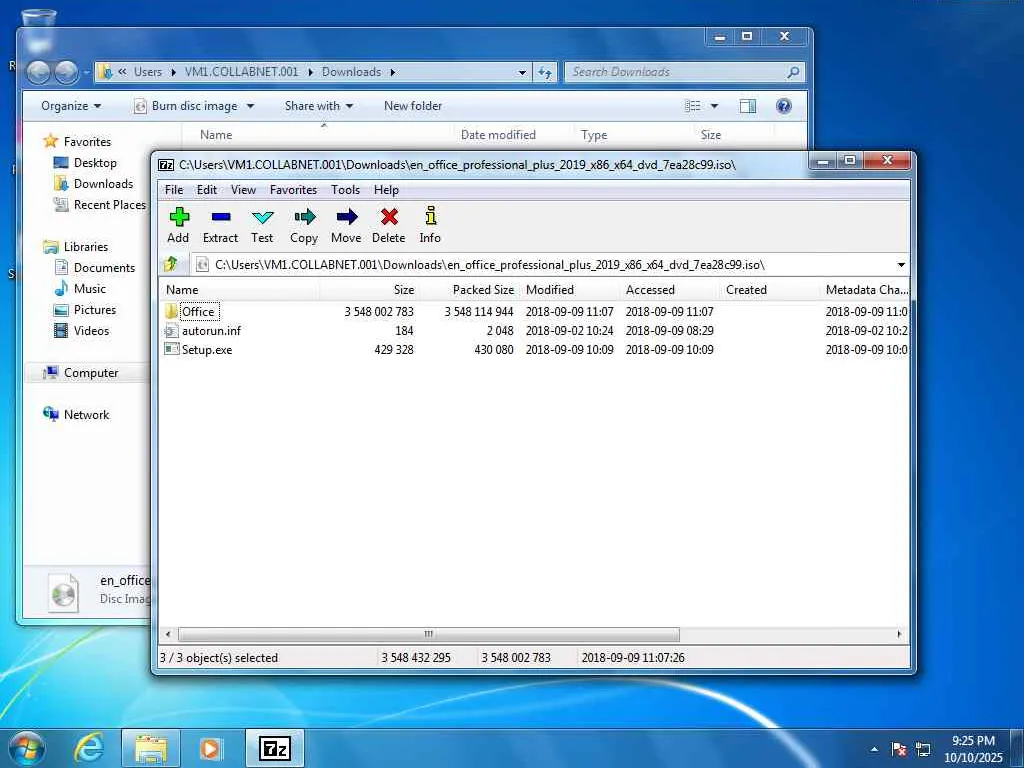Click the search magnifier in Explorer
Viewport: 1024px width, 768px height.
tap(793, 72)
